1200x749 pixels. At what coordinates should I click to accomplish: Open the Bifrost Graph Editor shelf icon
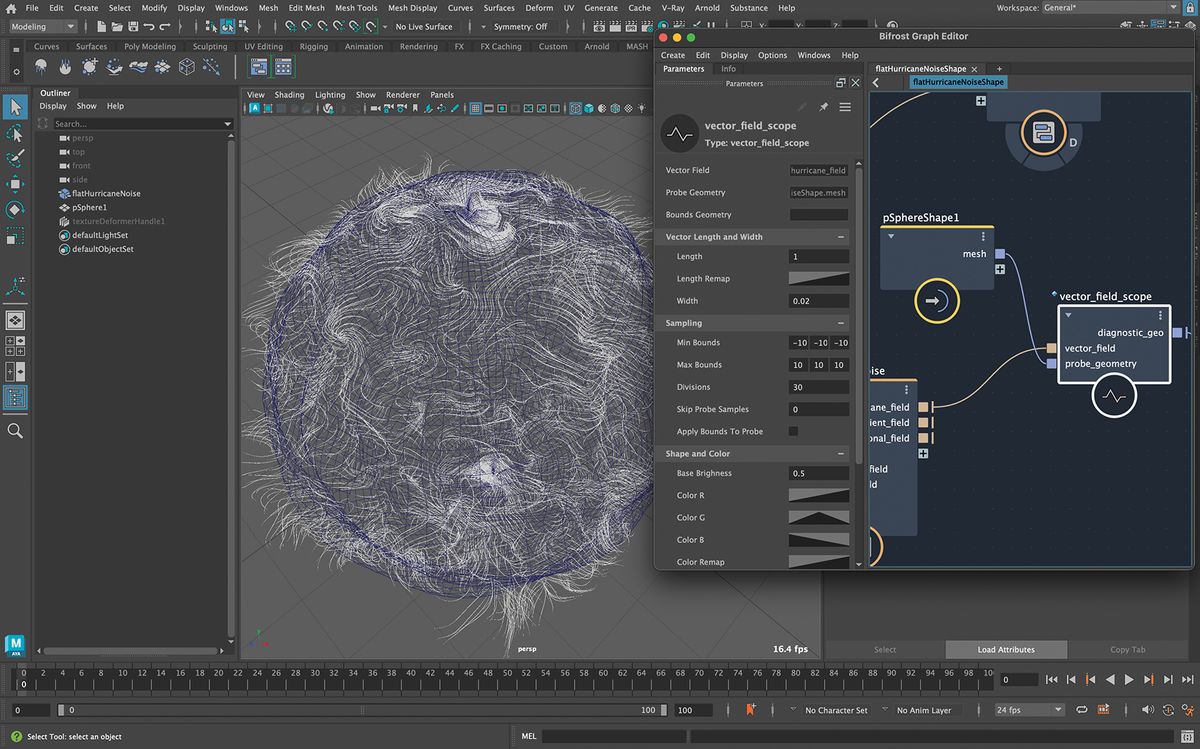point(258,66)
